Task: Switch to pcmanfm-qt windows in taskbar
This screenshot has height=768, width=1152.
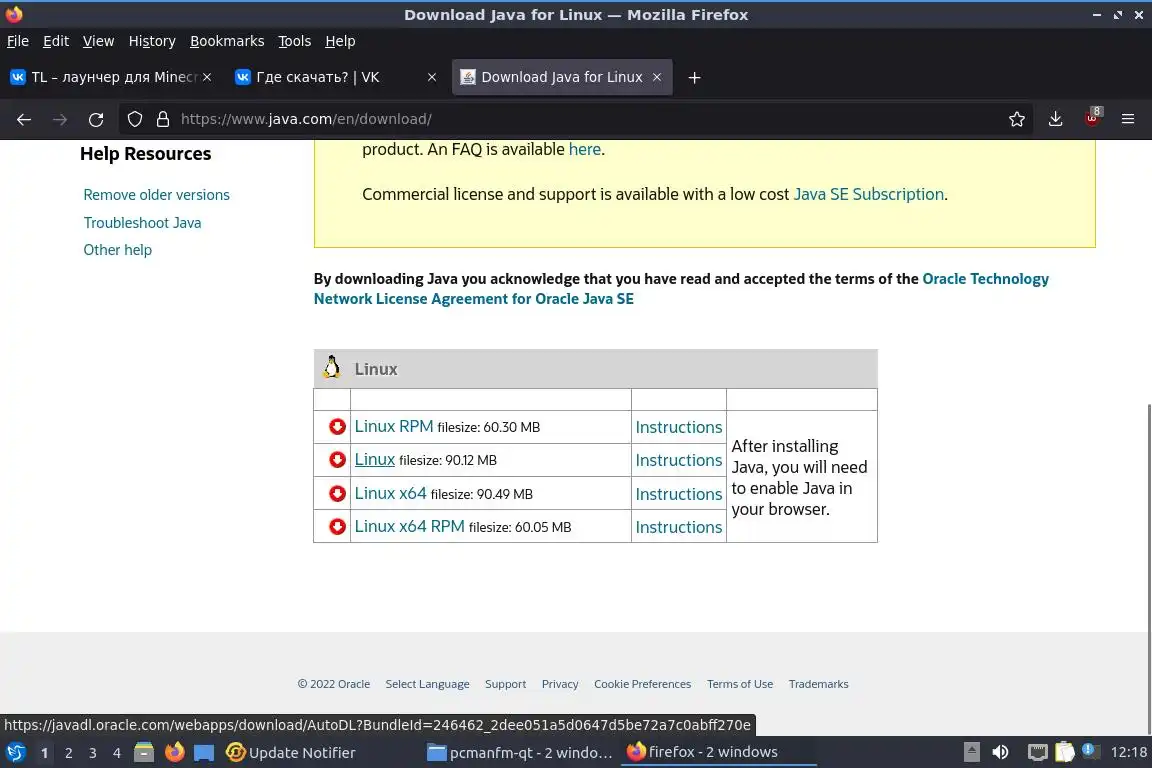Action: 520,753
